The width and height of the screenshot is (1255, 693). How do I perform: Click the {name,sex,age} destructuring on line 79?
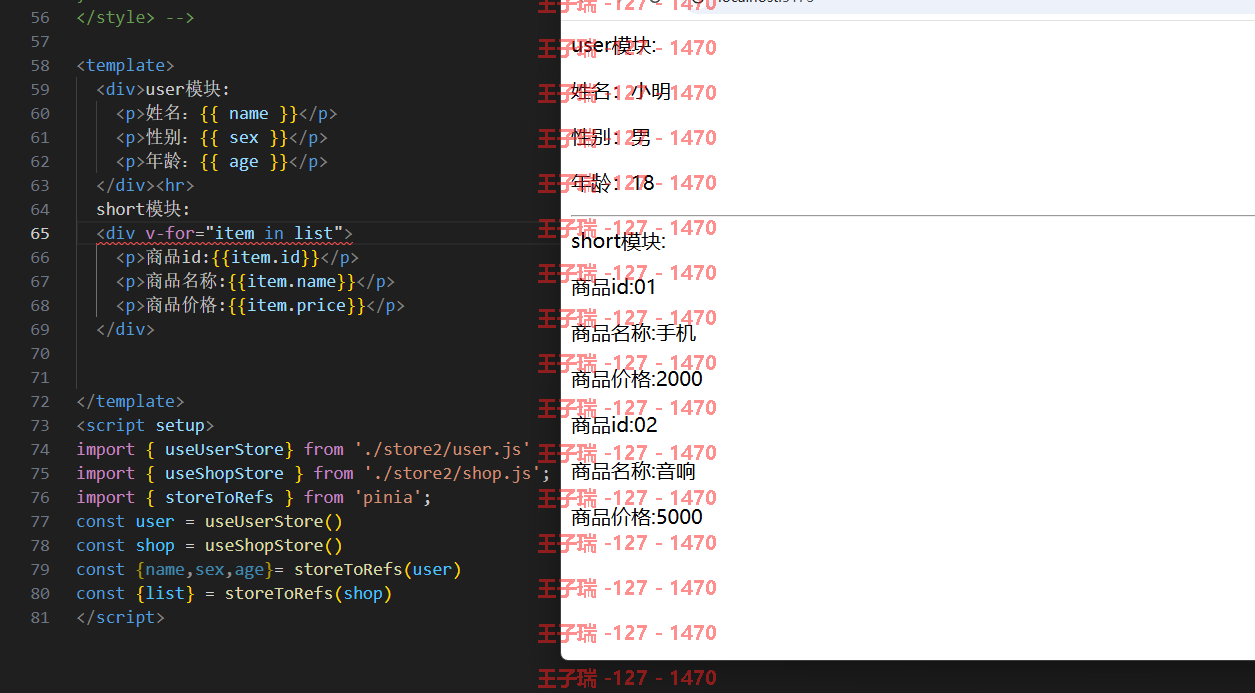coord(204,569)
